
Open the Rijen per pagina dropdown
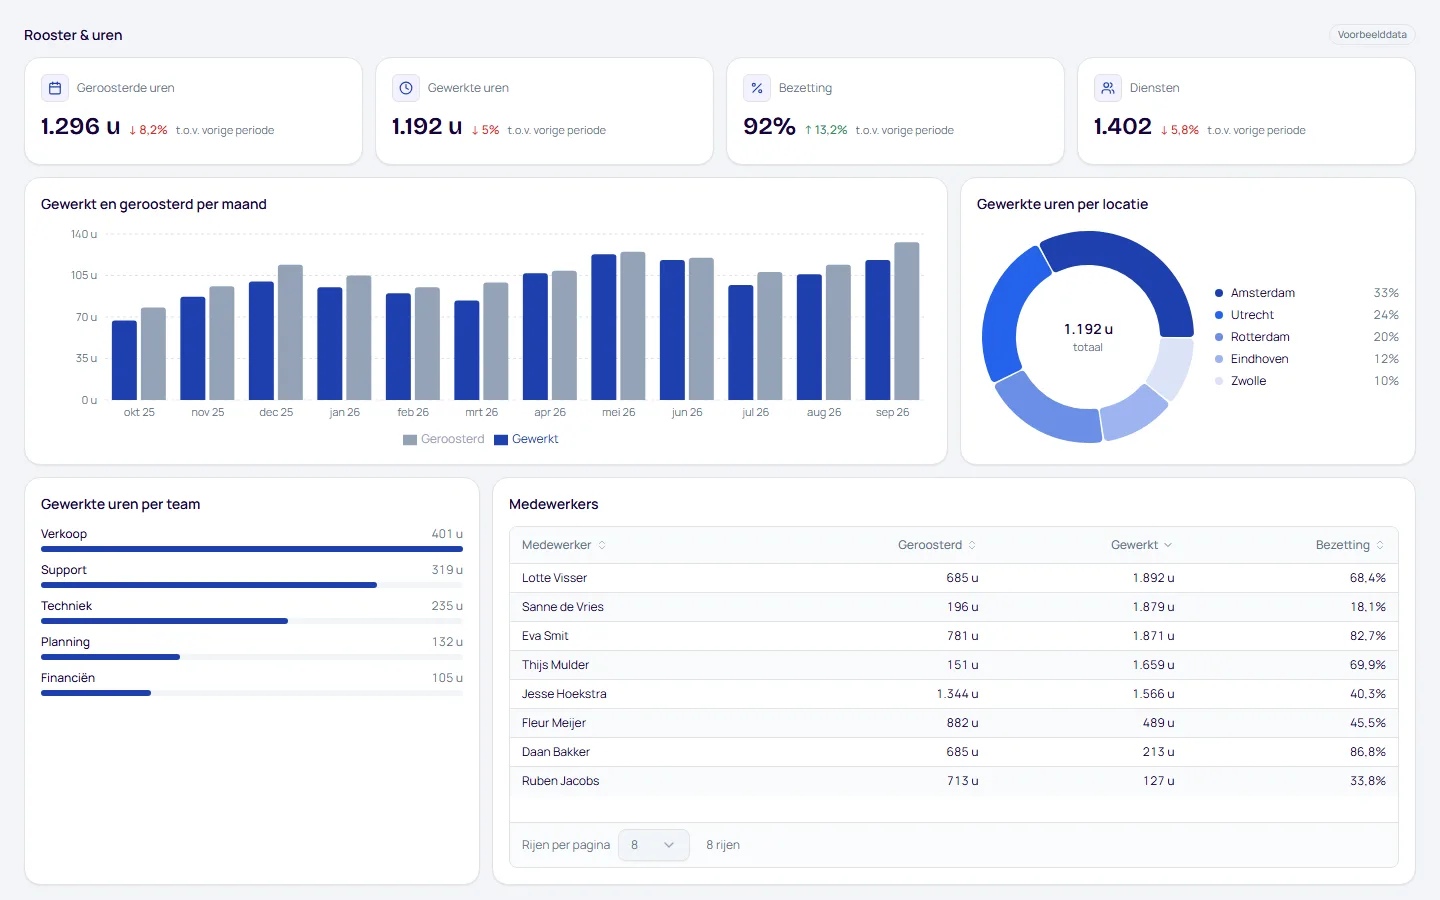[654, 845]
